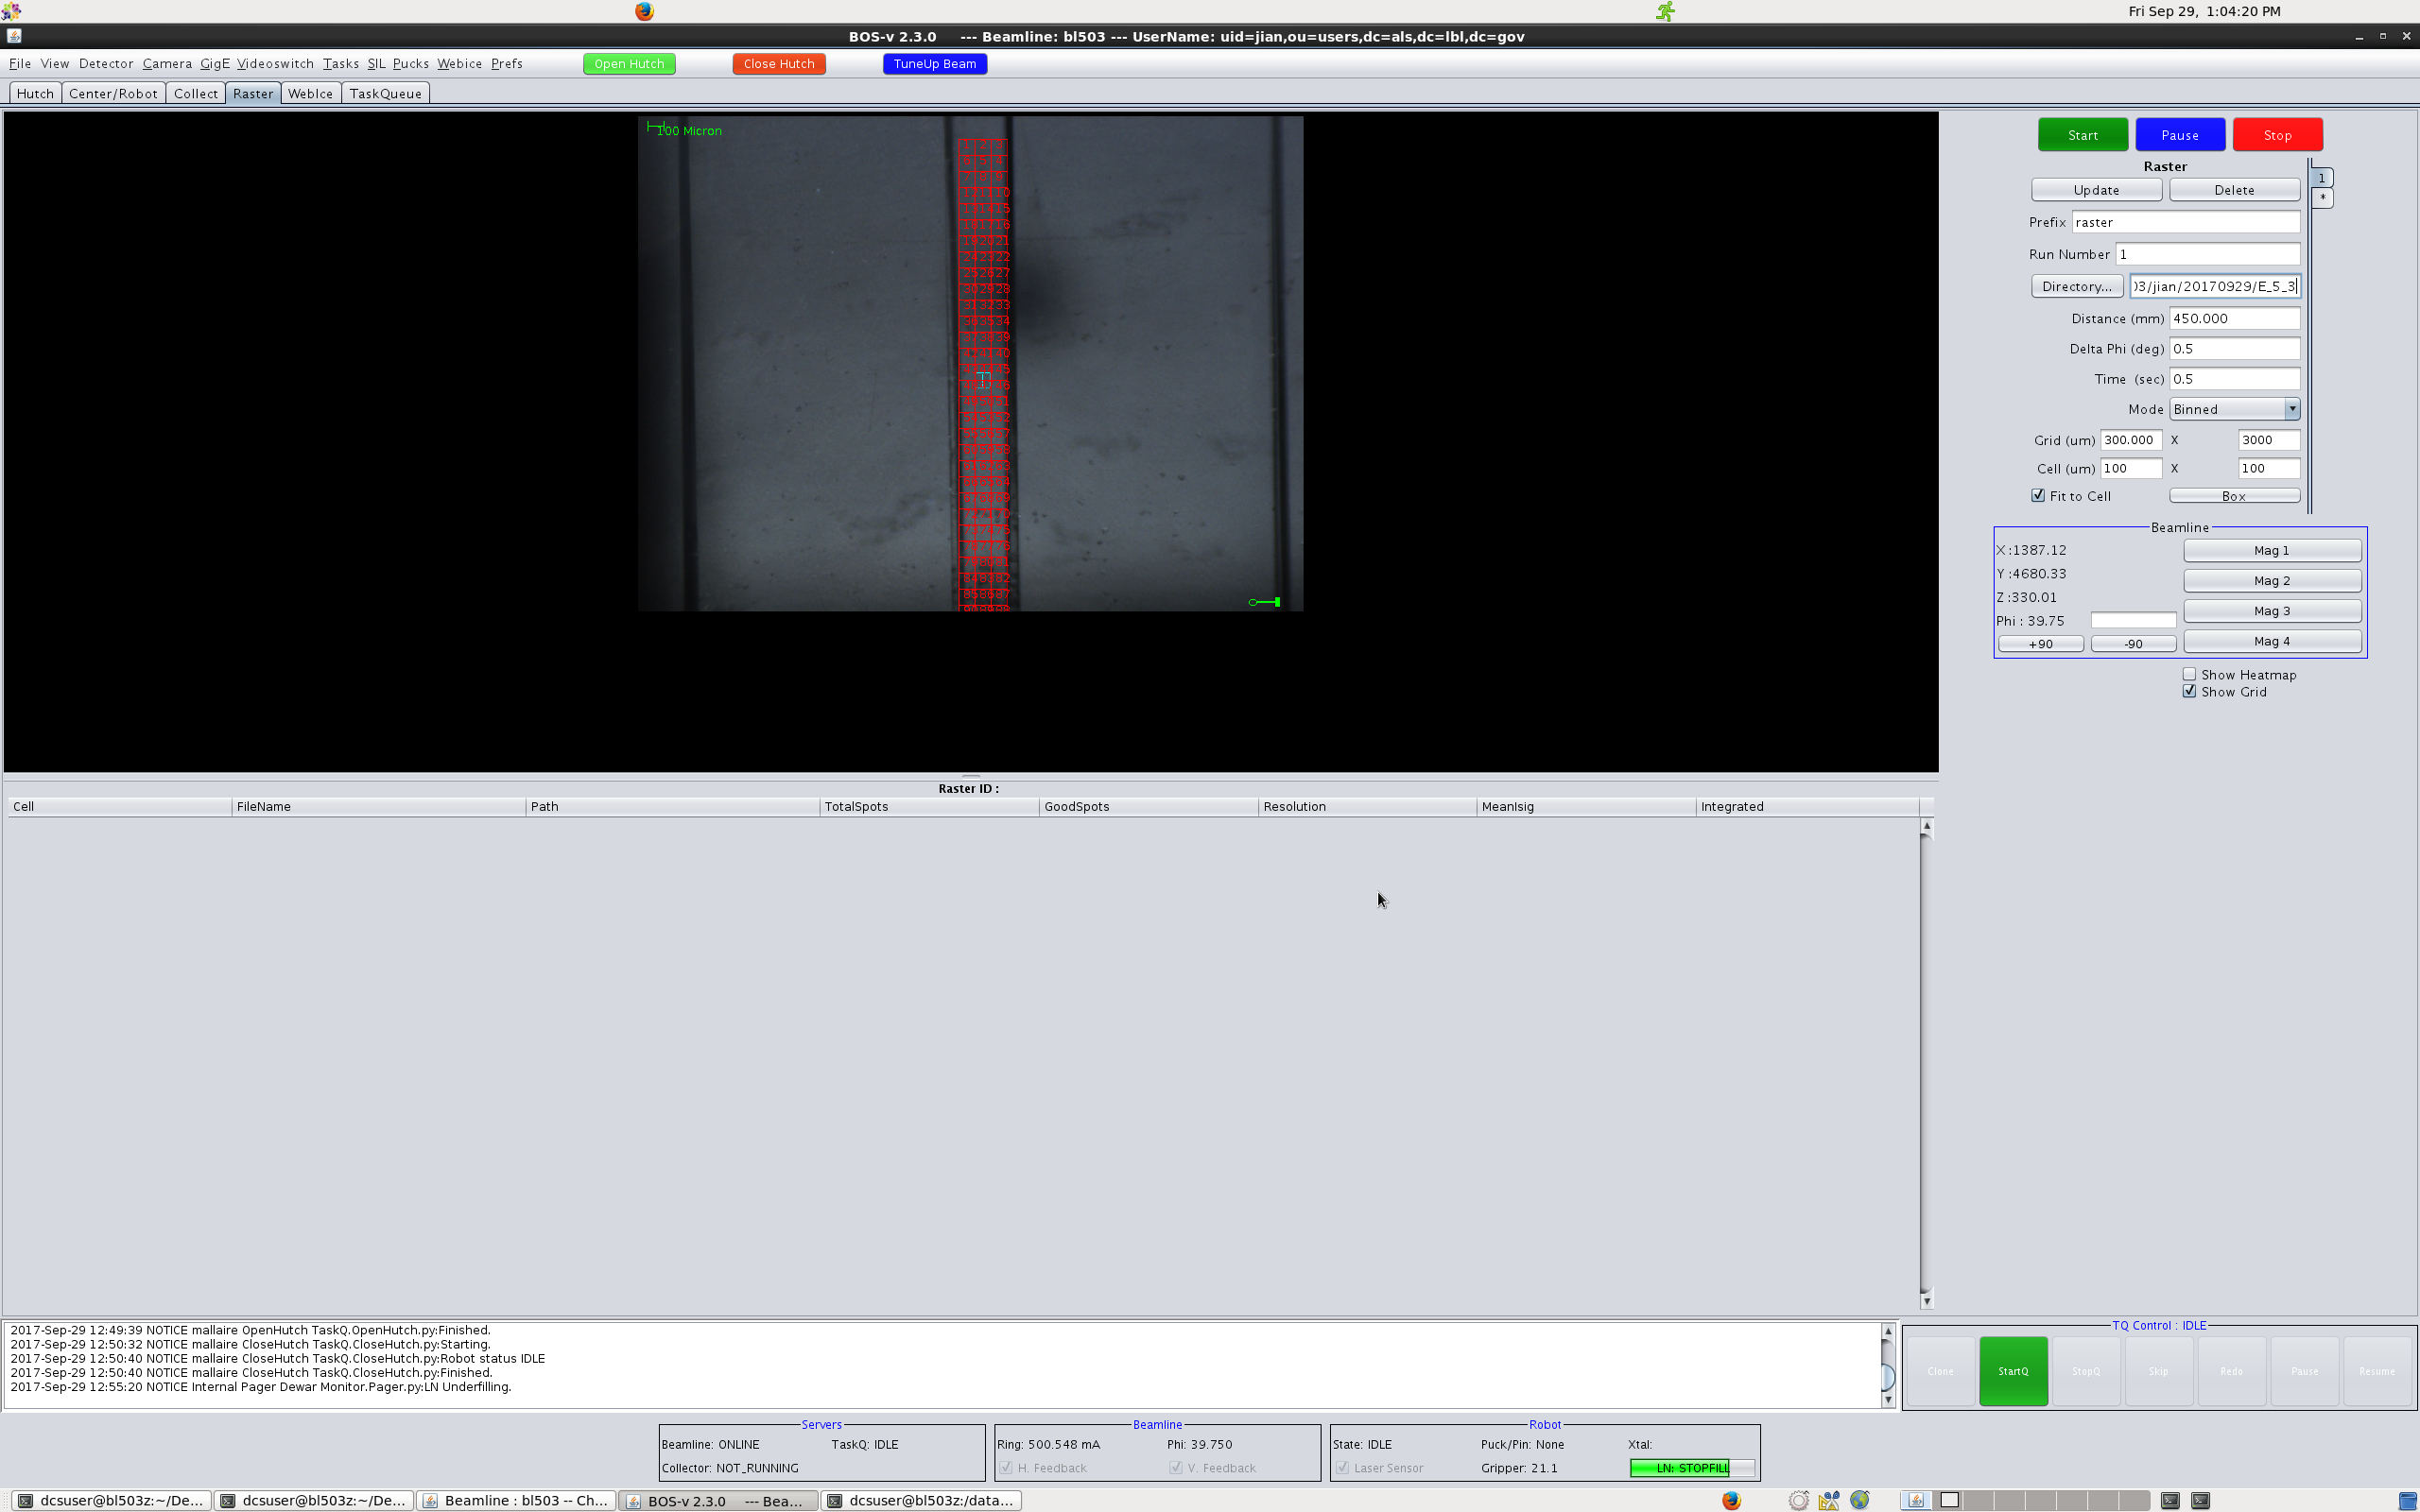The height and width of the screenshot is (1512, 2420).
Task: Click the globe icon in the tray
Action: pyautogui.click(x=1859, y=1500)
